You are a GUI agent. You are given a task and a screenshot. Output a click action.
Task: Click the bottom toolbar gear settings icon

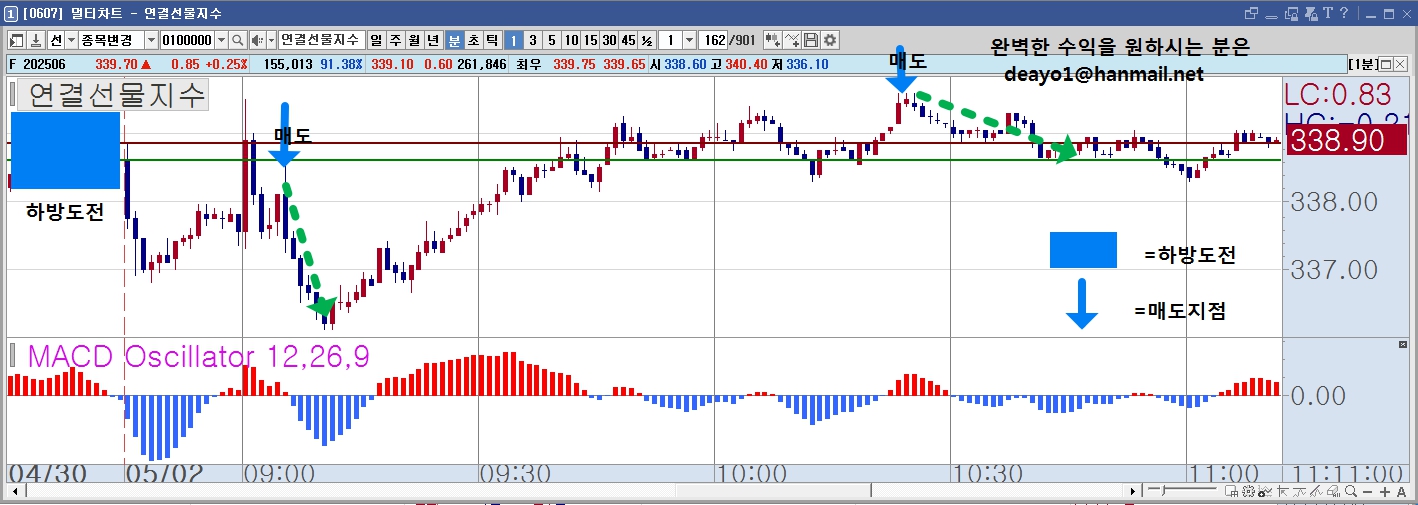click(x=1248, y=491)
